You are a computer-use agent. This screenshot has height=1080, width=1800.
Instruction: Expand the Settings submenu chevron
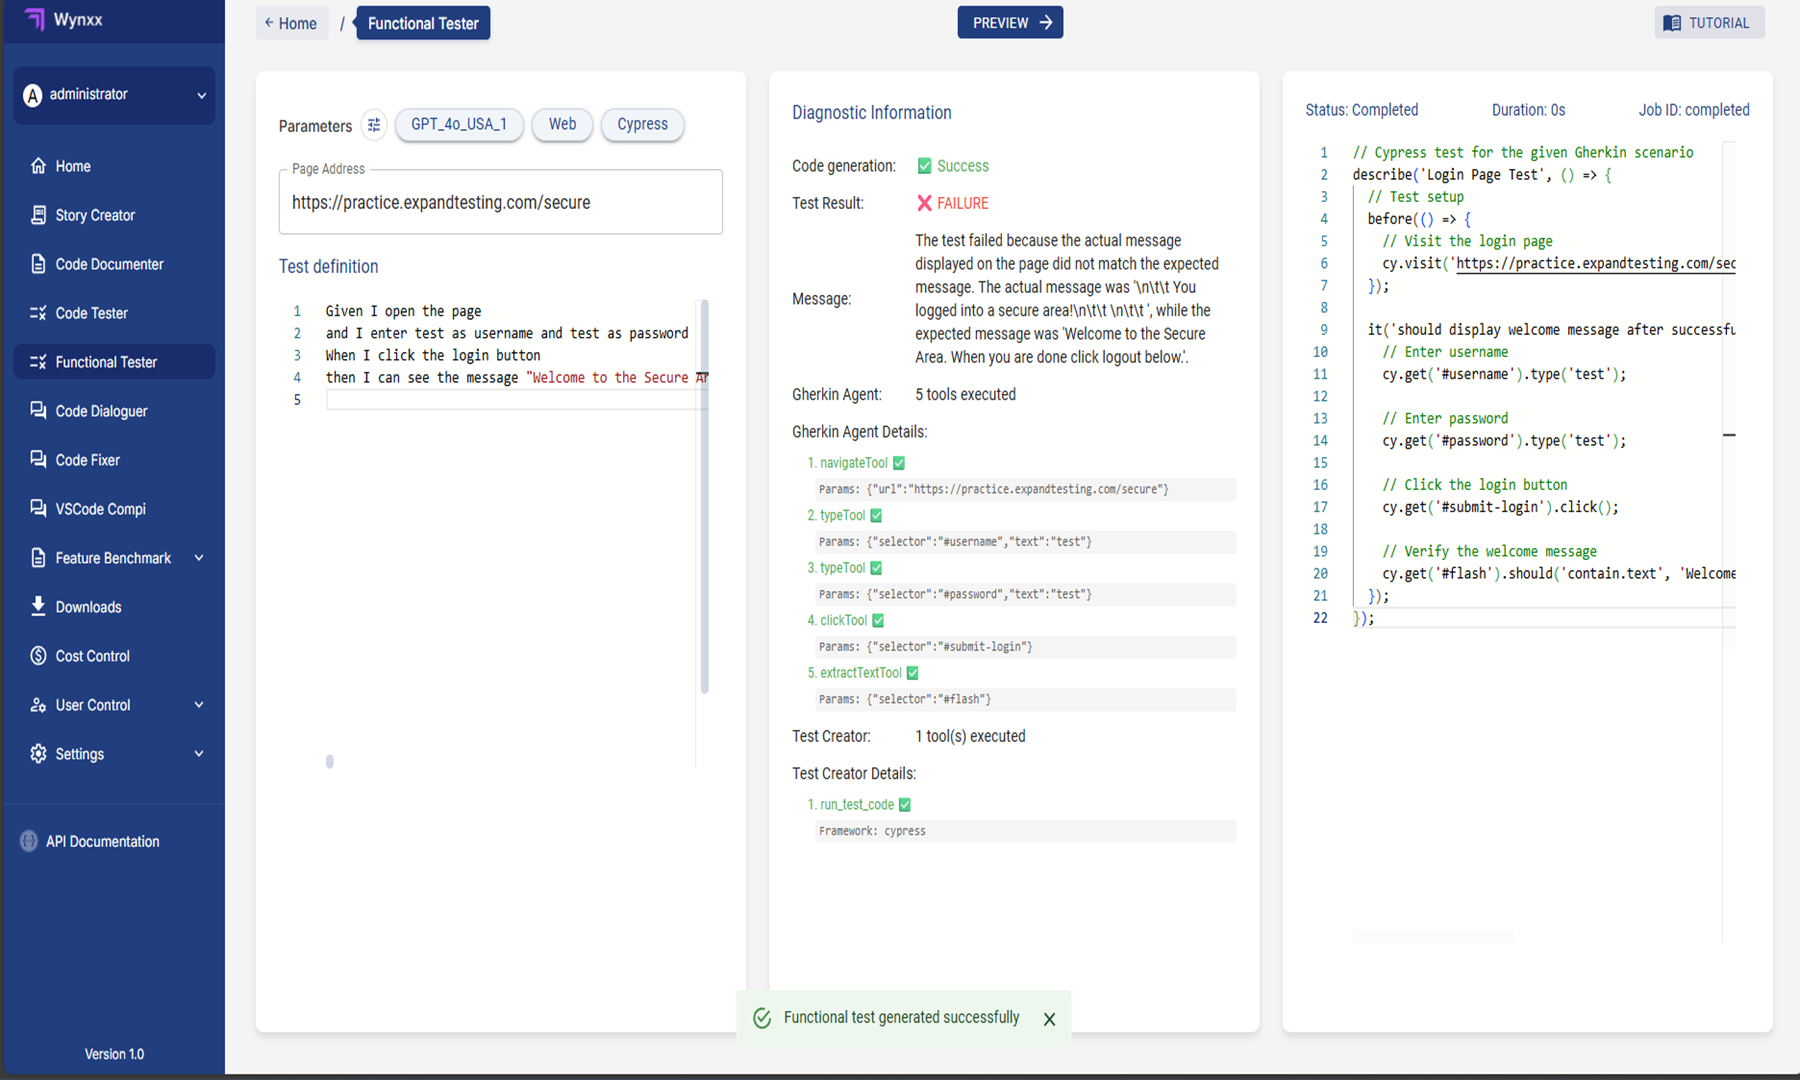pos(199,754)
